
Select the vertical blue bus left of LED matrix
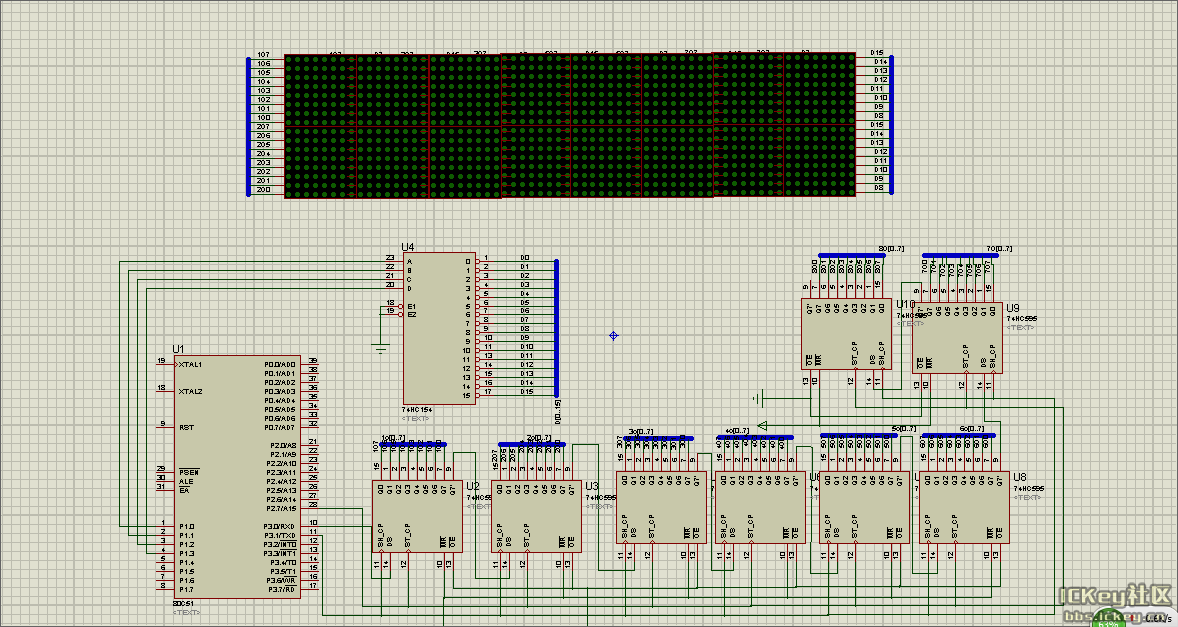[x=249, y=126]
